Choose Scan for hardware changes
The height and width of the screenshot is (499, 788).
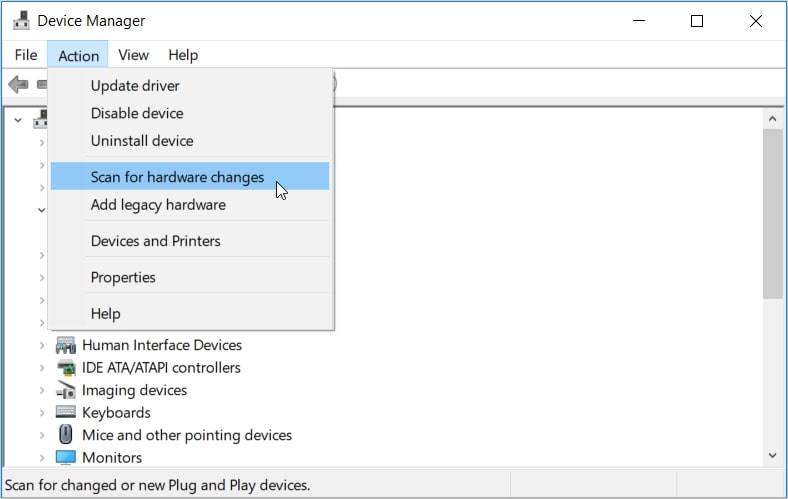click(x=177, y=177)
